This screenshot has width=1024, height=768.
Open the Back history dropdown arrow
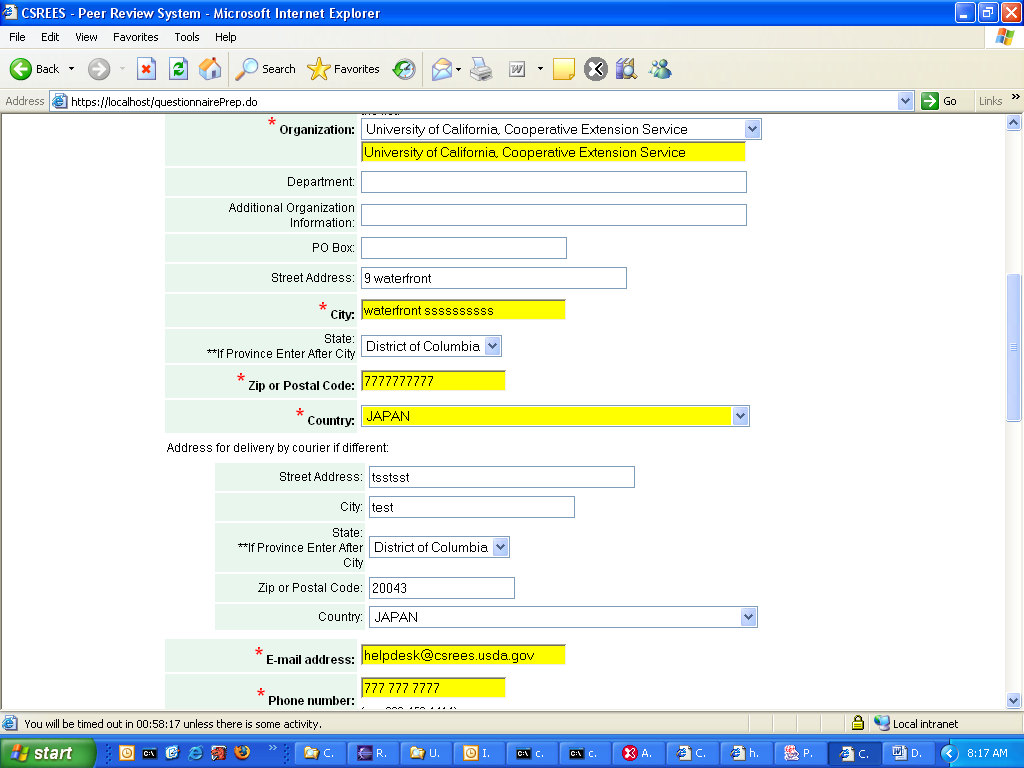pyautogui.click(x=71, y=69)
